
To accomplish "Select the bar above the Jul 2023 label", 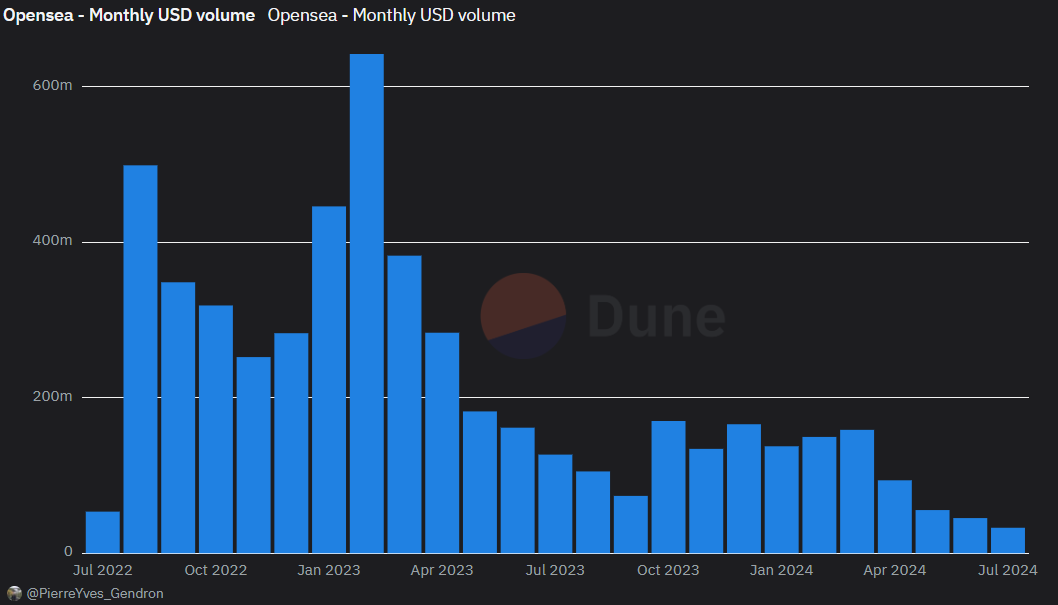I will (x=555, y=504).
